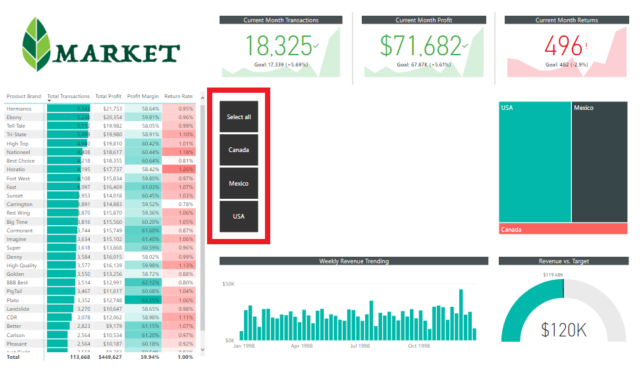Viewport: 640px width, 368px height.
Task: Select the CDR brand row
Action: tap(100, 317)
